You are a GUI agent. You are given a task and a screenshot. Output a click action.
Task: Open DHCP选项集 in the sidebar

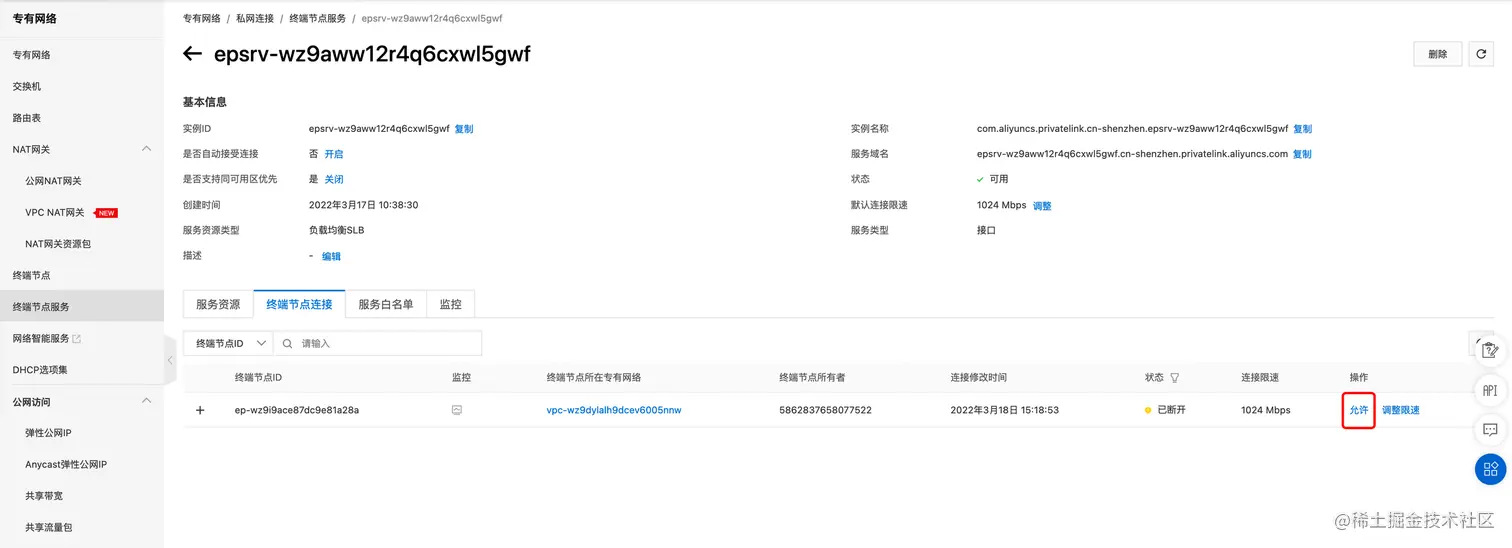40,370
